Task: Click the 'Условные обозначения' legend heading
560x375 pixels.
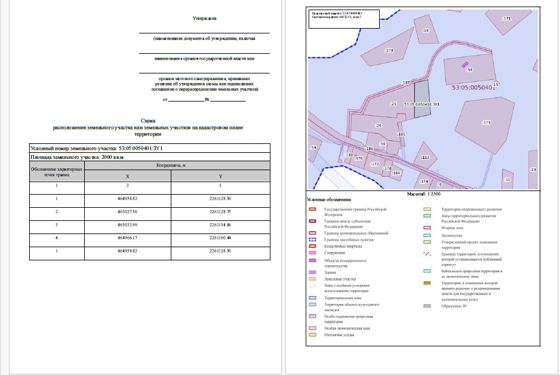Action: pos(329,200)
